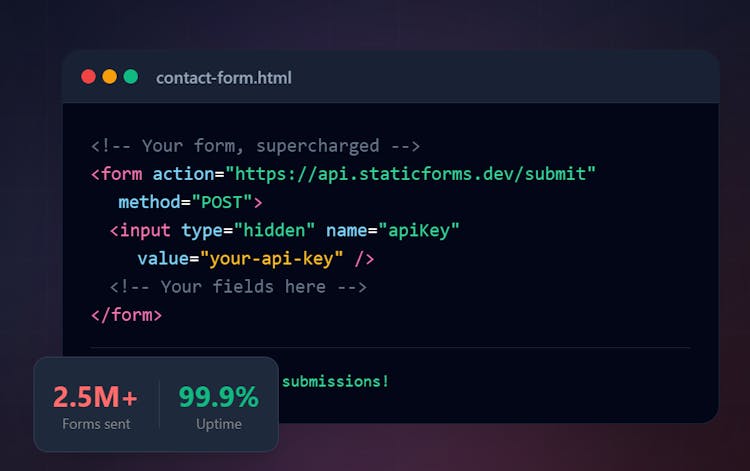Click the method attribute name
Screen dimensions: 750x471
(148, 202)
